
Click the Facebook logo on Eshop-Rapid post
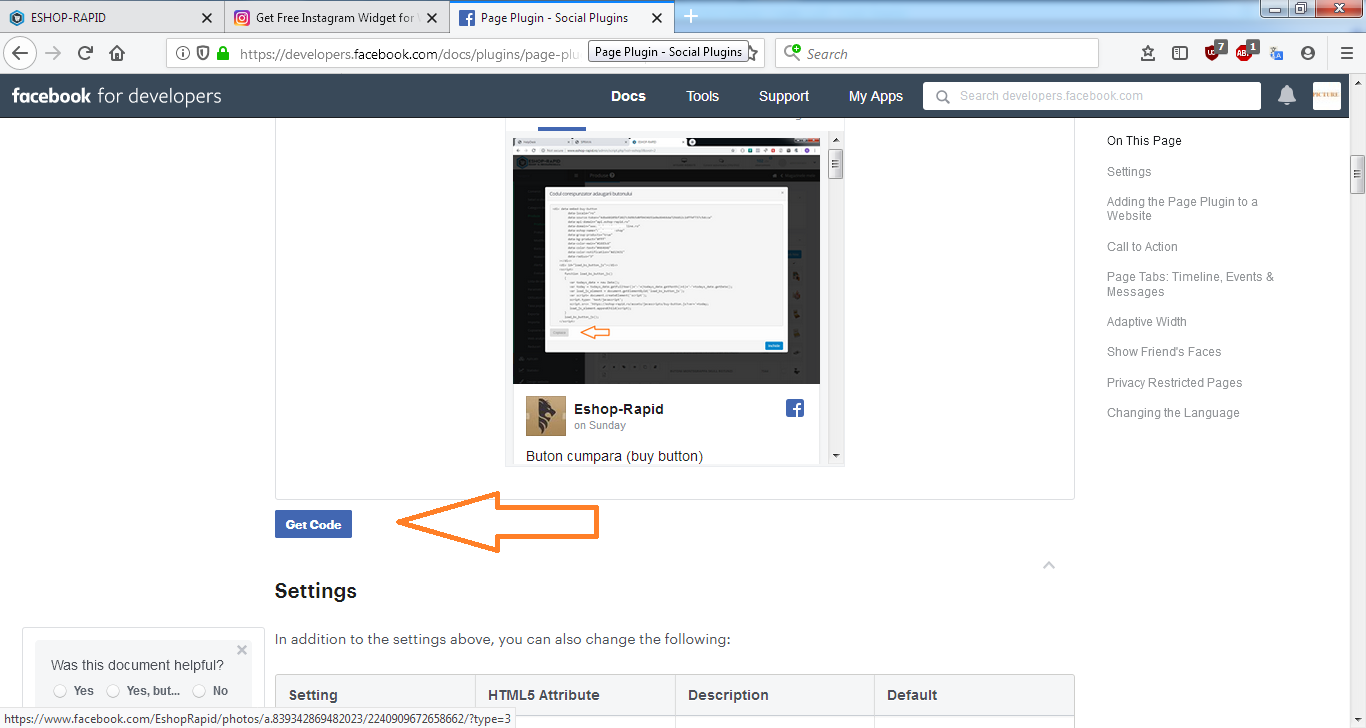click(x=795, y=408)
